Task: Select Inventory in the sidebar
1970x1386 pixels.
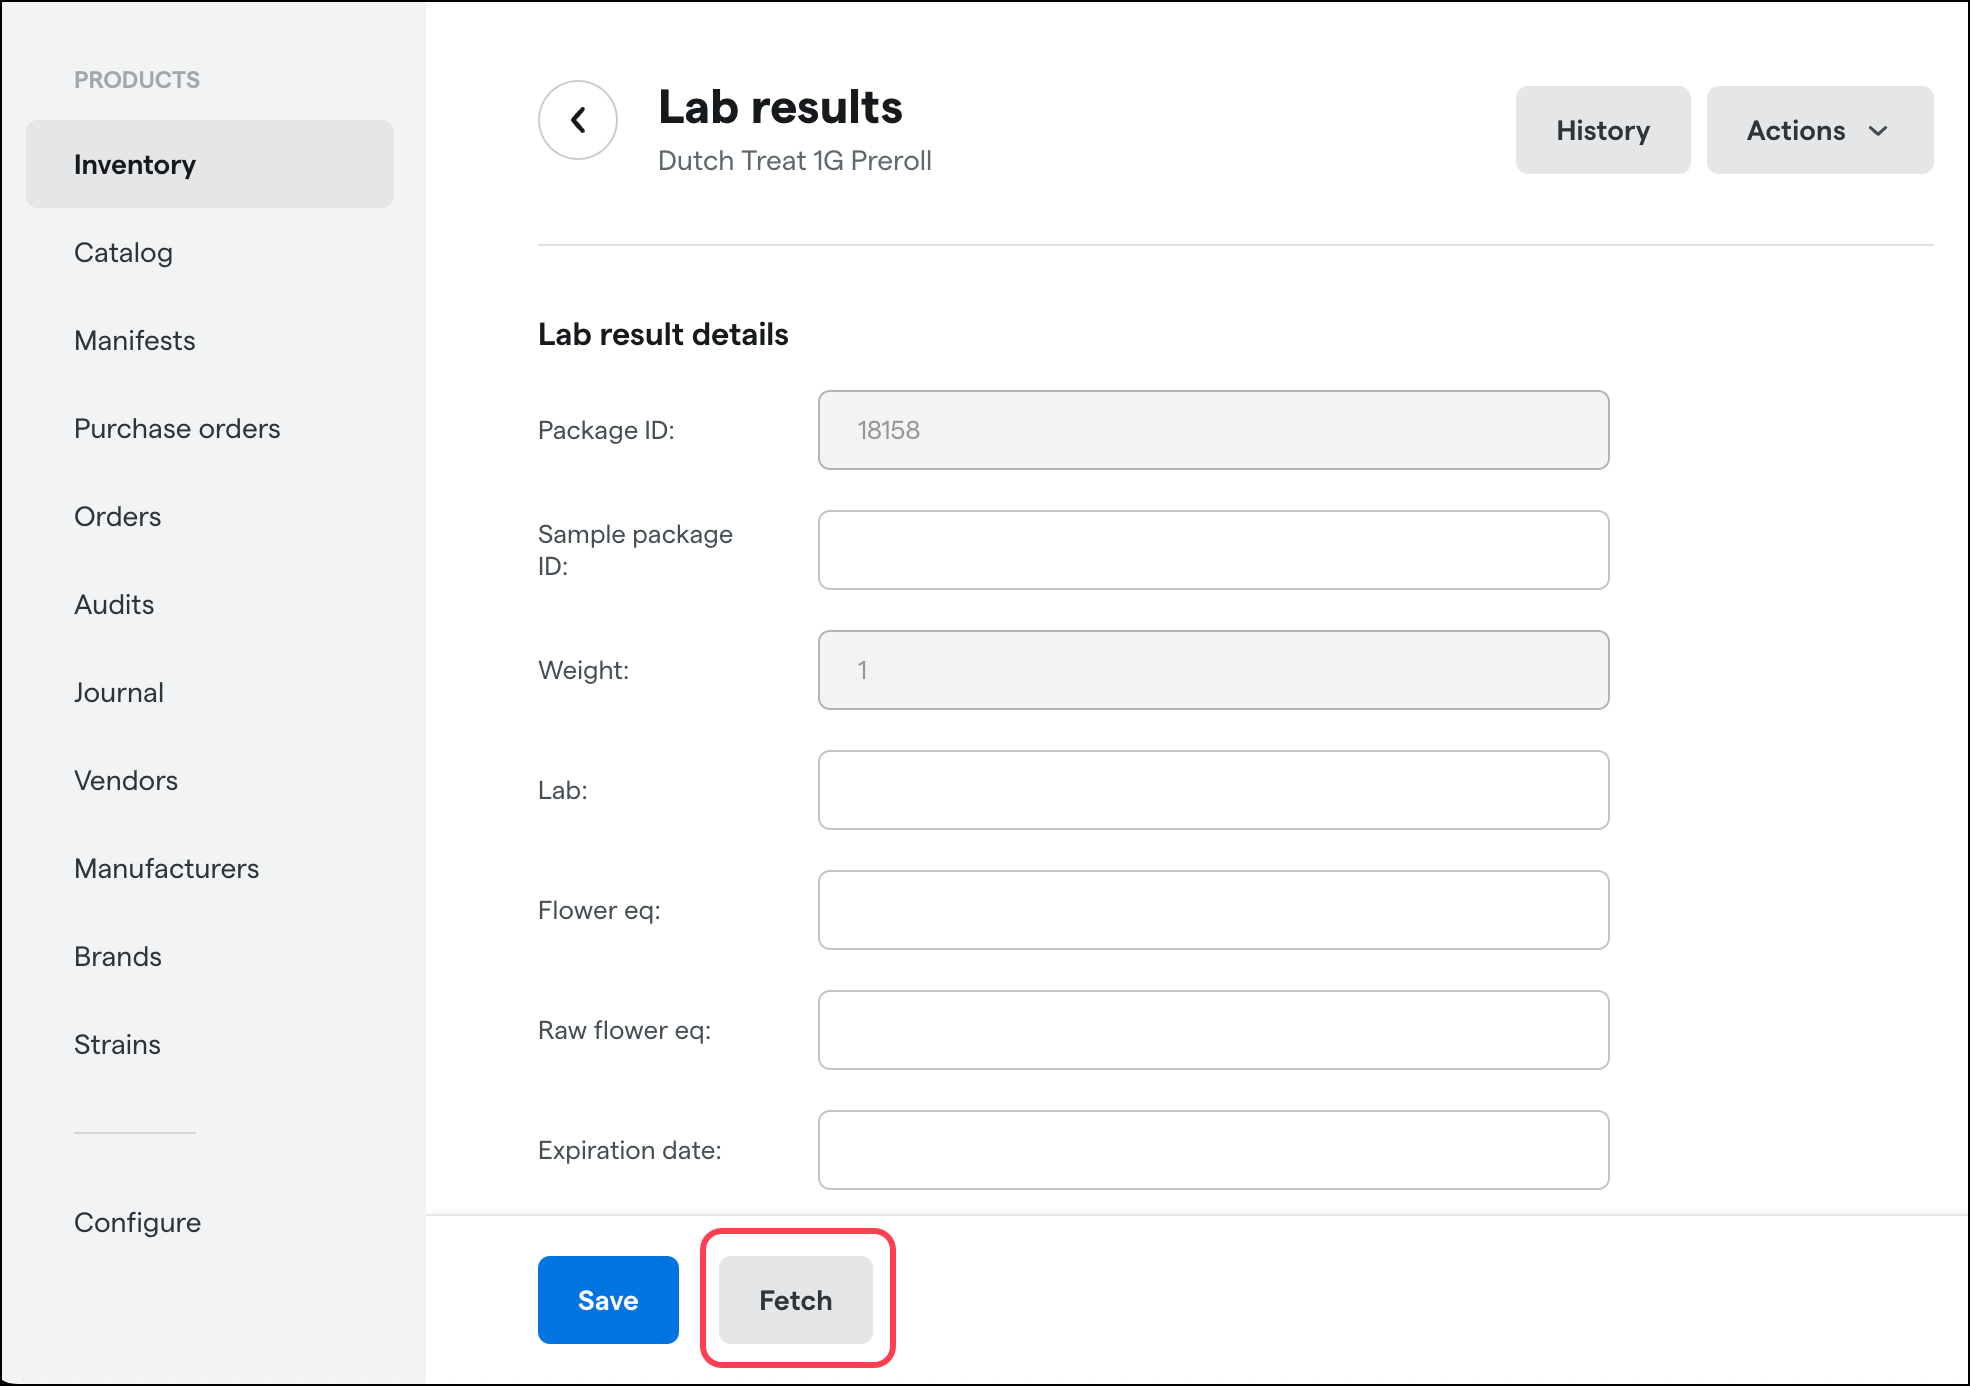Action: point(135,164)
